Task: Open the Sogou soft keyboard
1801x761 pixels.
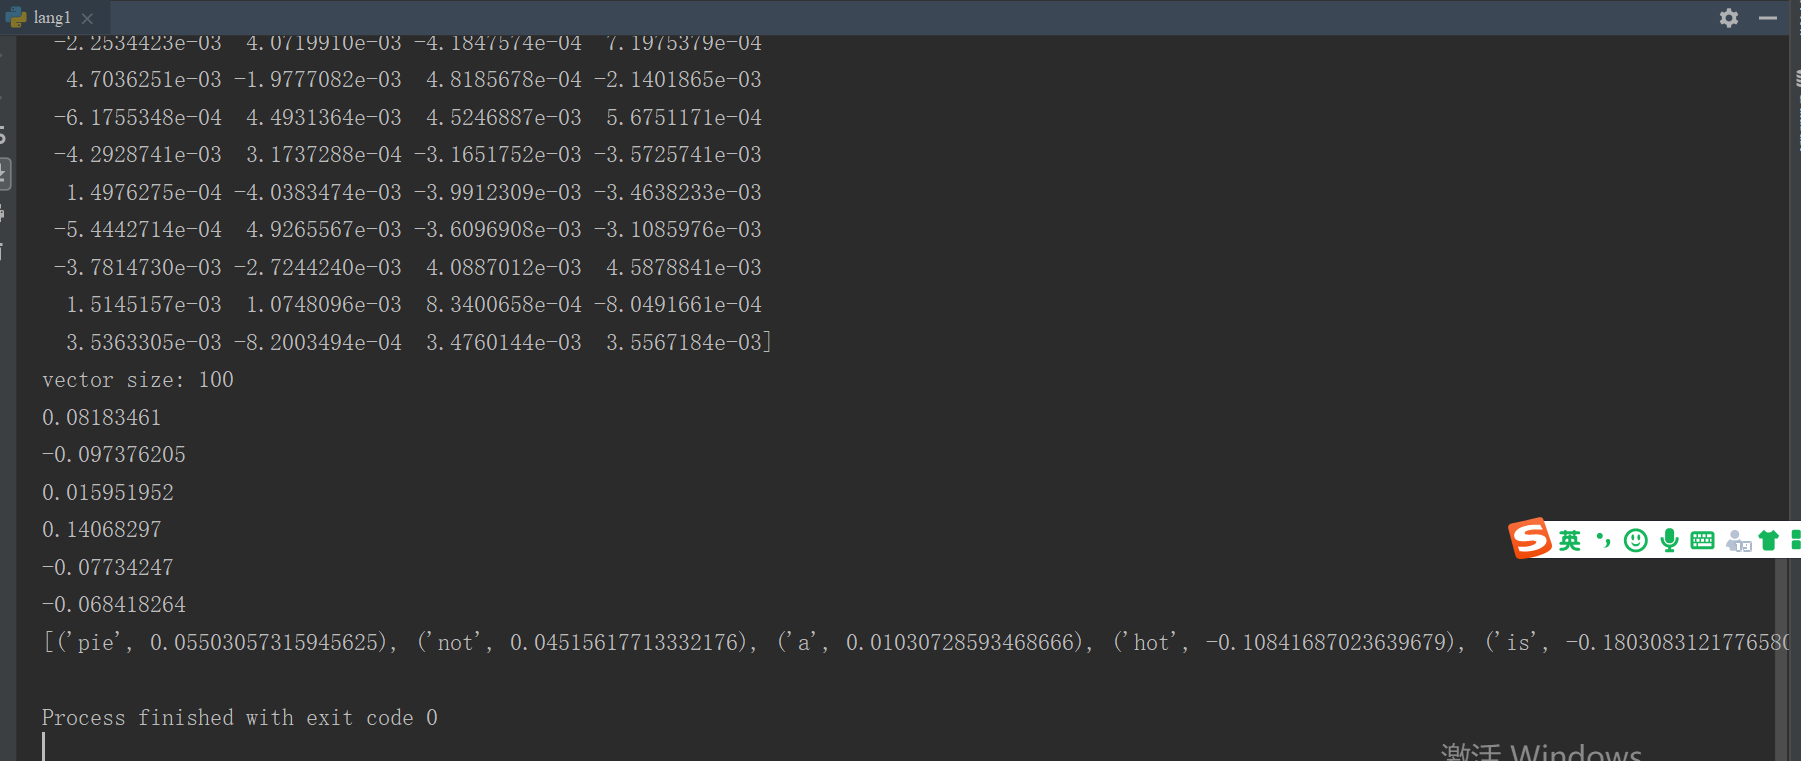Action: coord(1702,541)
